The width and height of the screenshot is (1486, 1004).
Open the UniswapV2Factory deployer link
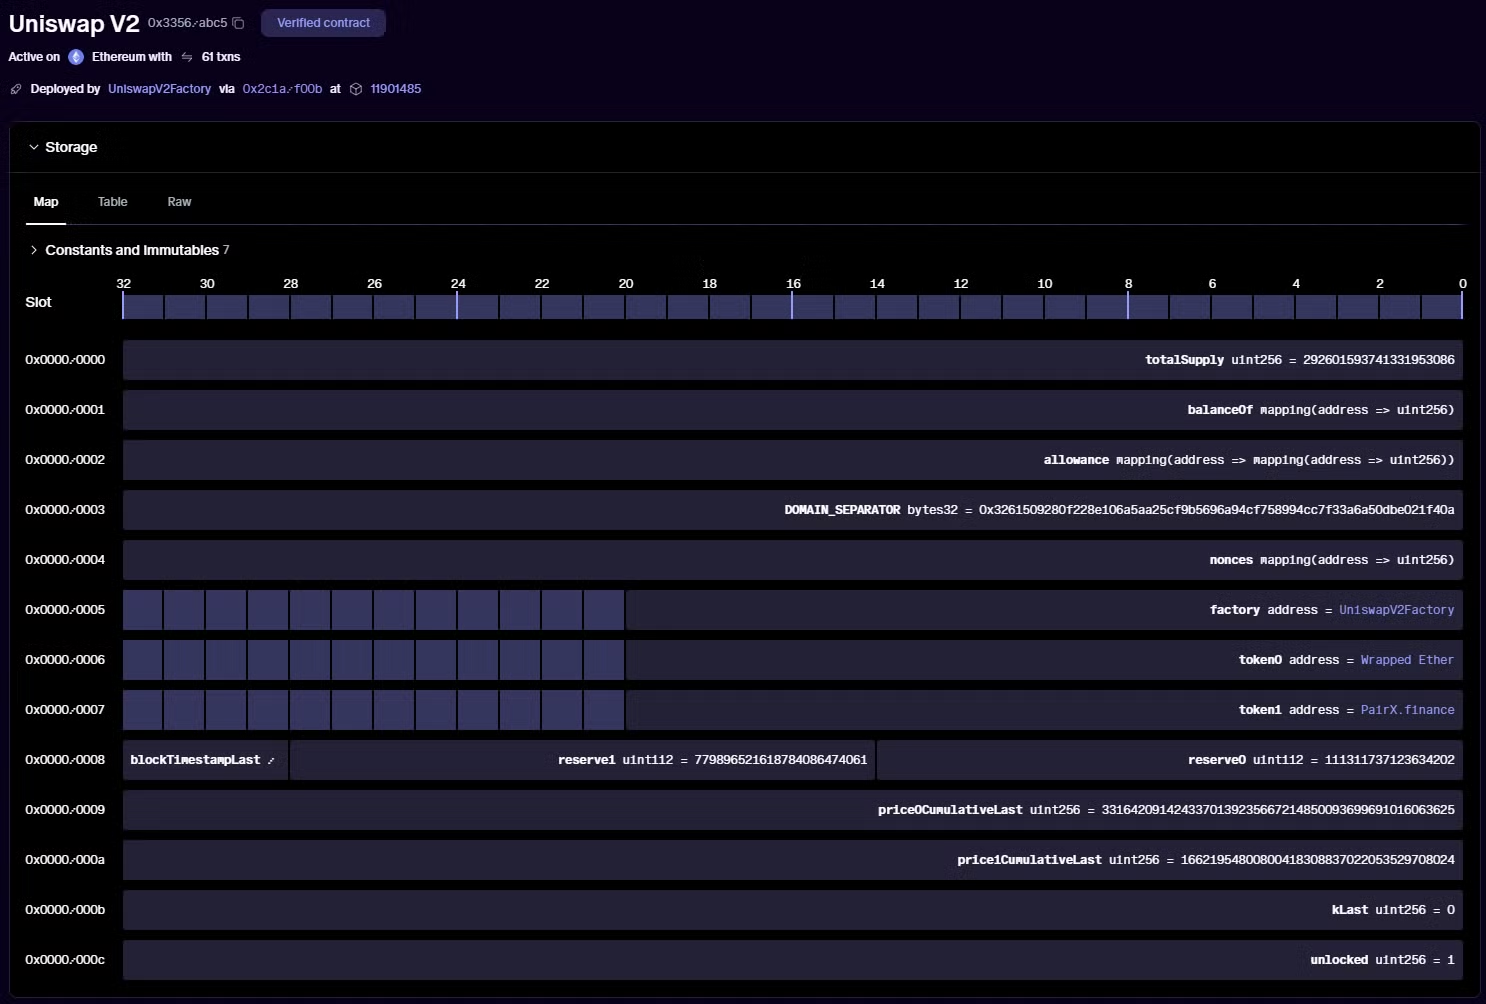pos(159,89)
